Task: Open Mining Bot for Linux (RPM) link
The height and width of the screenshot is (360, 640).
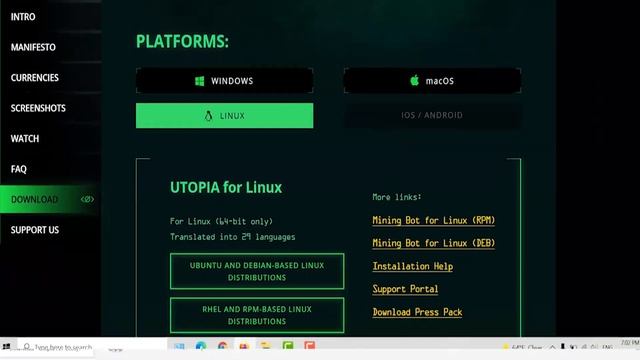Action: pyautogui.click(x=433, y=220)
